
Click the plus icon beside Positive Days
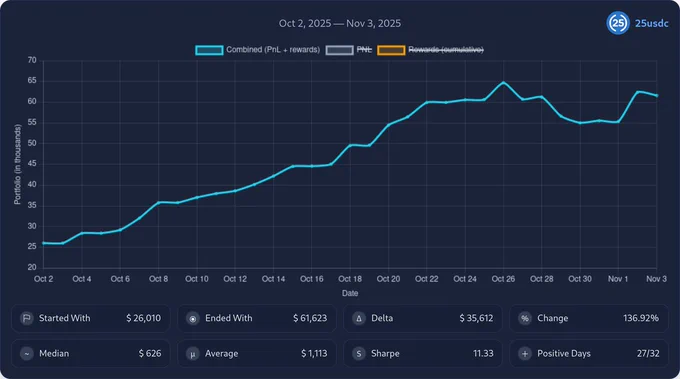[x=525, y=354]
